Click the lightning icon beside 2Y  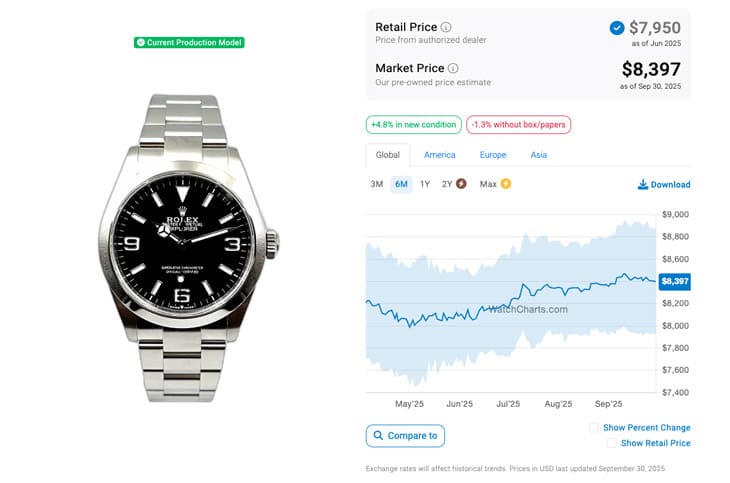tap(461, 184)
